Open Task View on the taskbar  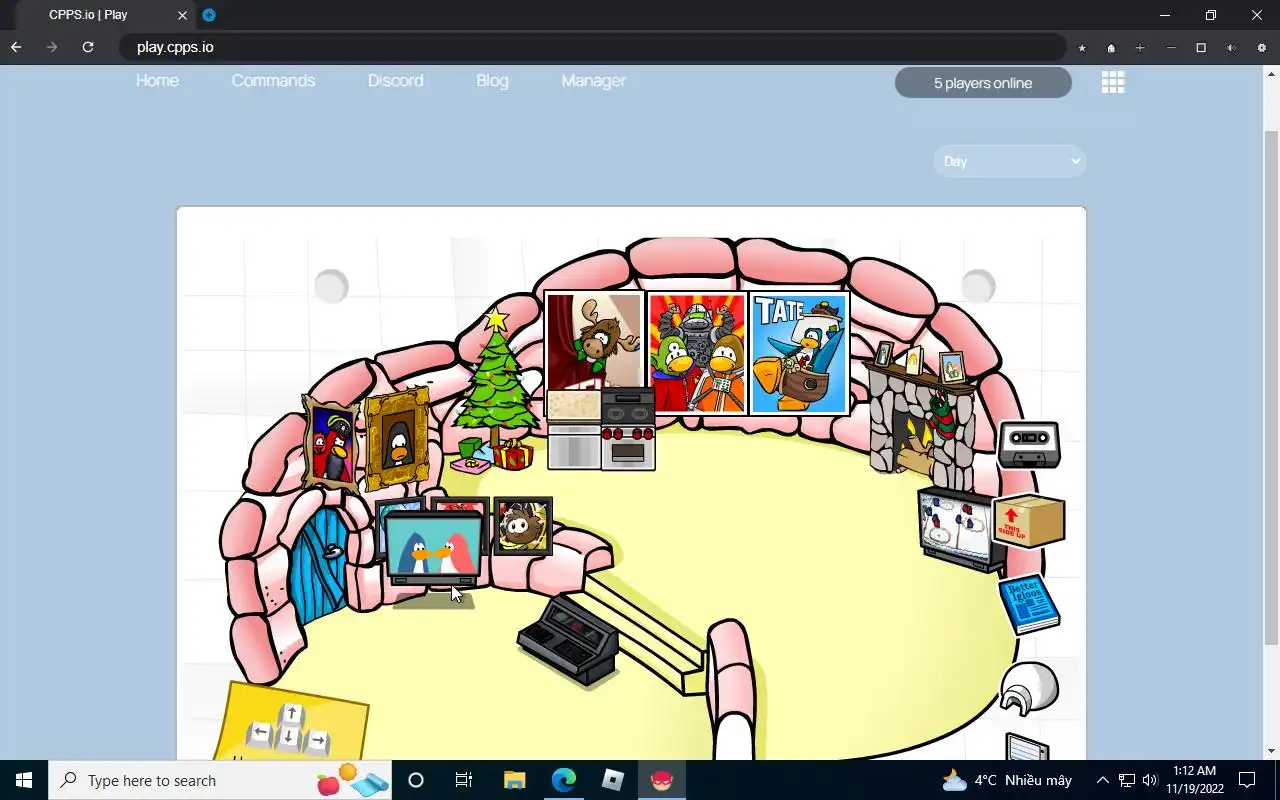pyautogui.click(x=464, y=780)
